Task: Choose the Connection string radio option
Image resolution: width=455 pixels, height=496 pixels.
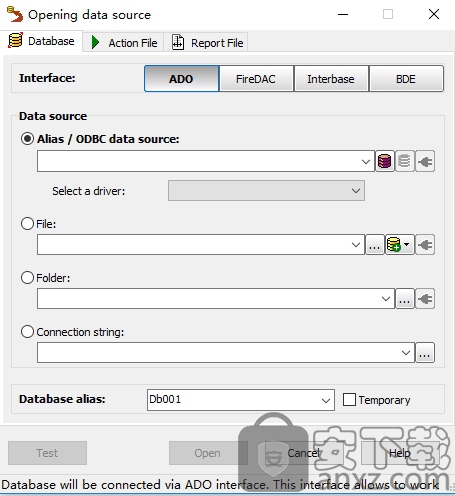Action: (x=27, y=332)
